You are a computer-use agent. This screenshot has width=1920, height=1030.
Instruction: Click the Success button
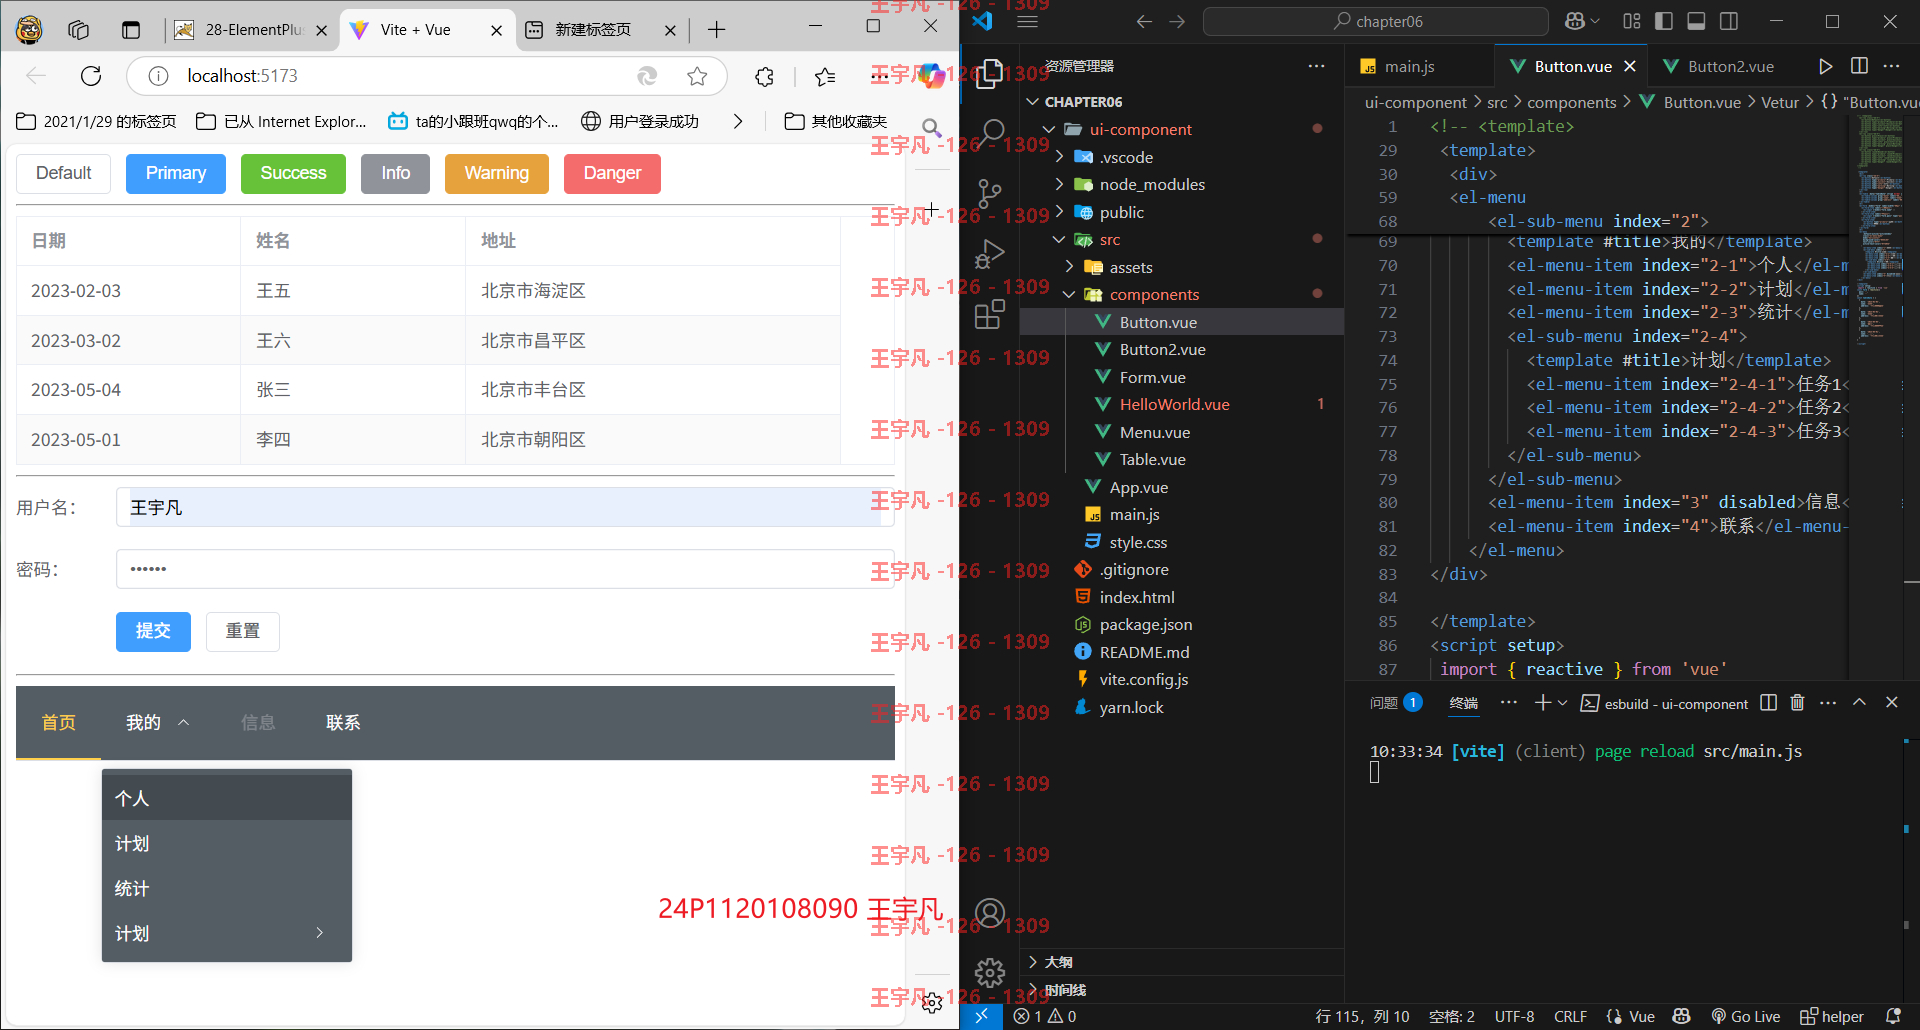click(293, 174)
